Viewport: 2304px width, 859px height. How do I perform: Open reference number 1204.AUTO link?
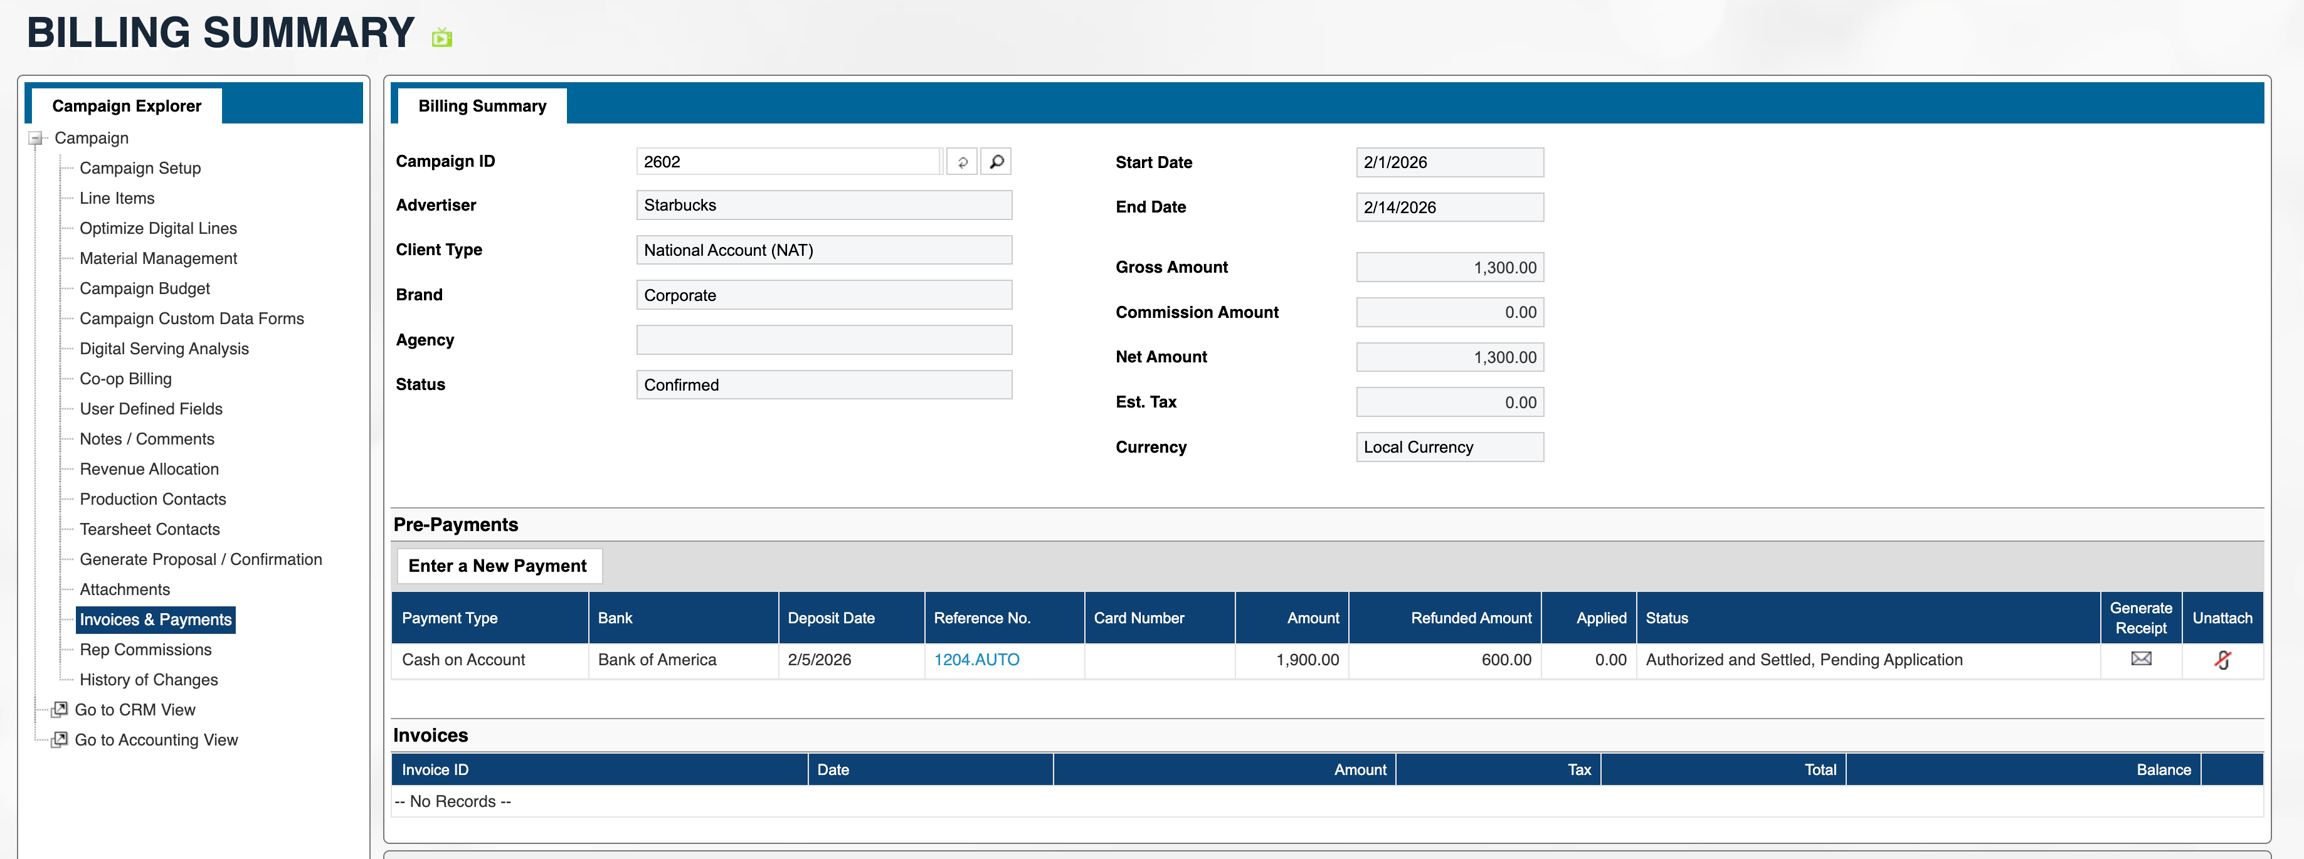coord(976,660)
